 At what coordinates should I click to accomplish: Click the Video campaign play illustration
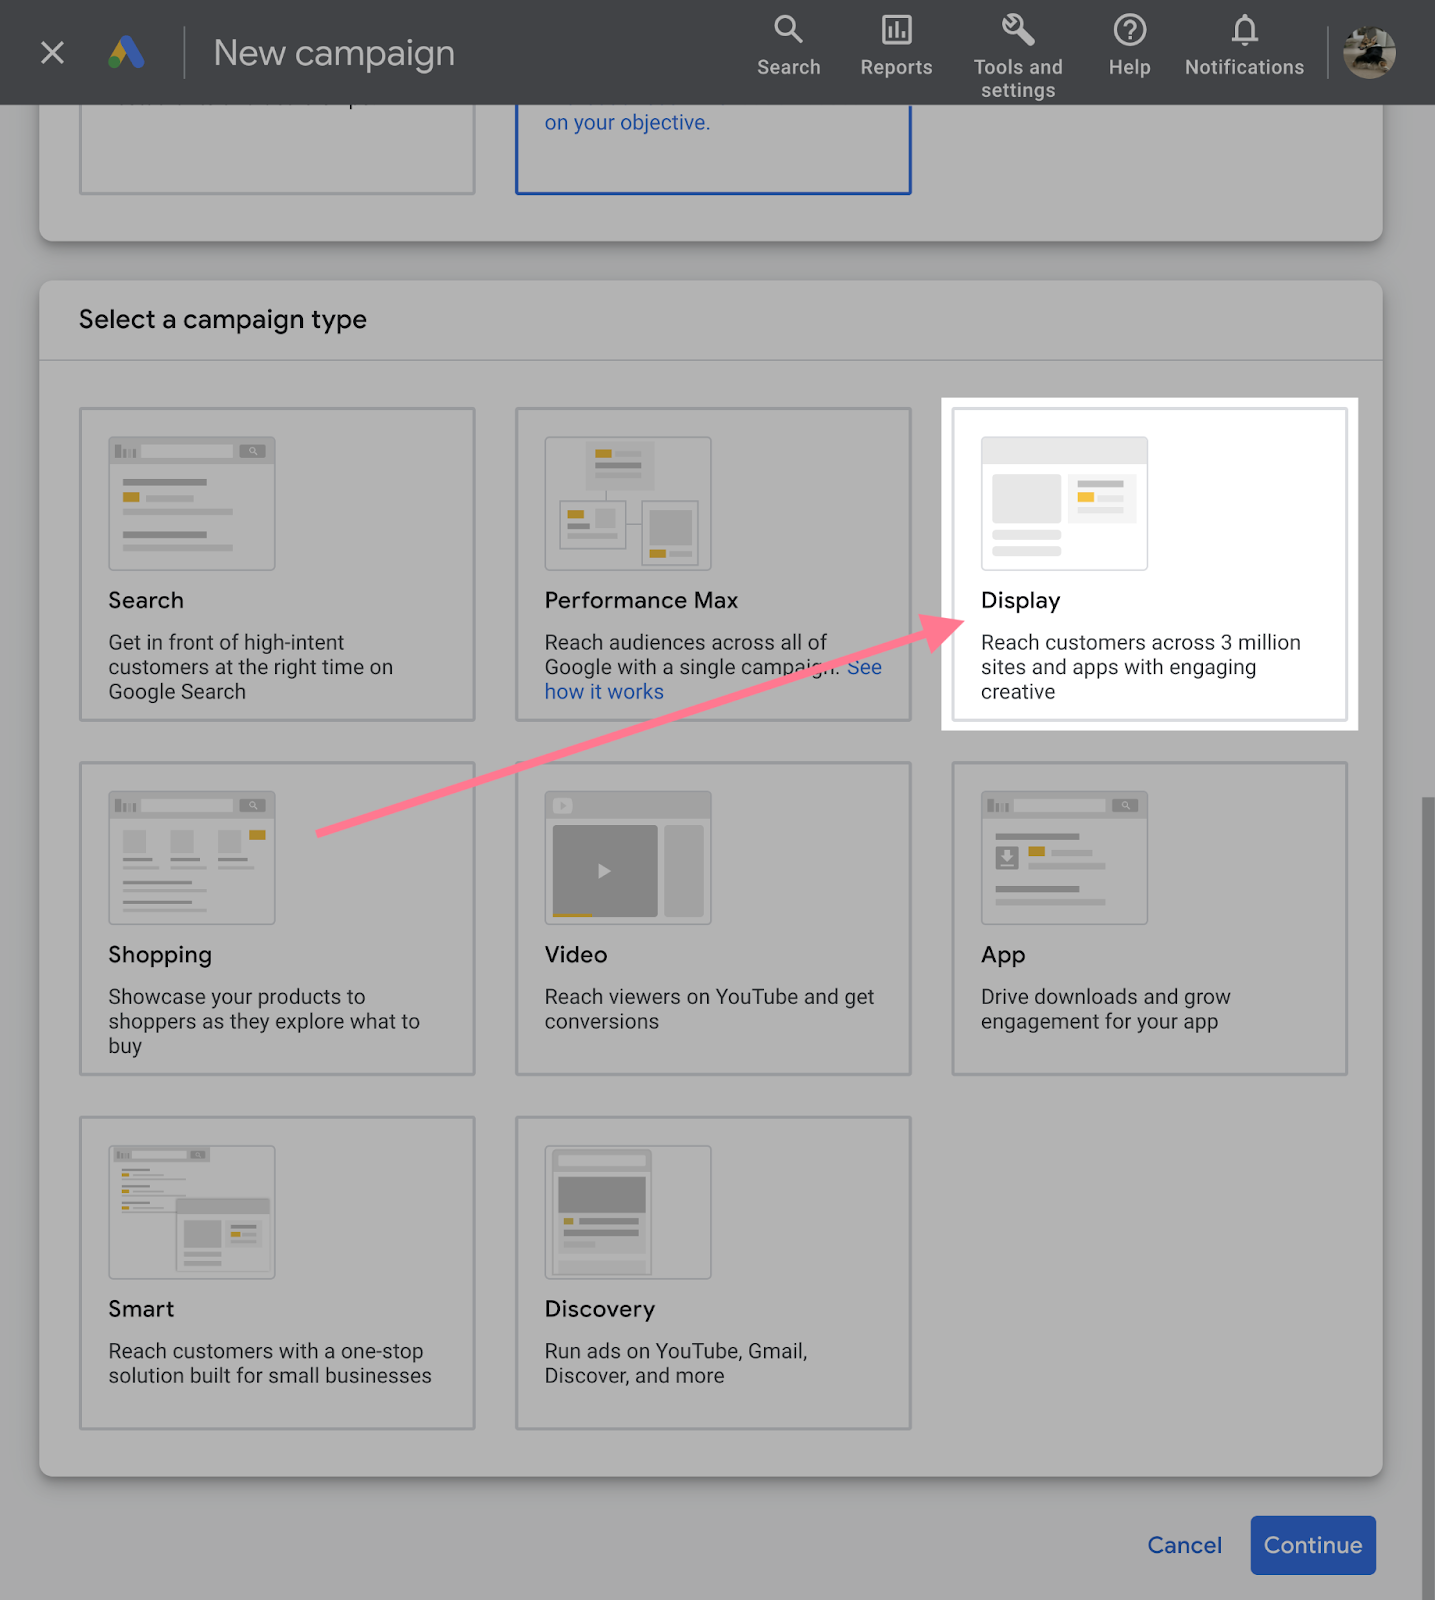point(628,858)
